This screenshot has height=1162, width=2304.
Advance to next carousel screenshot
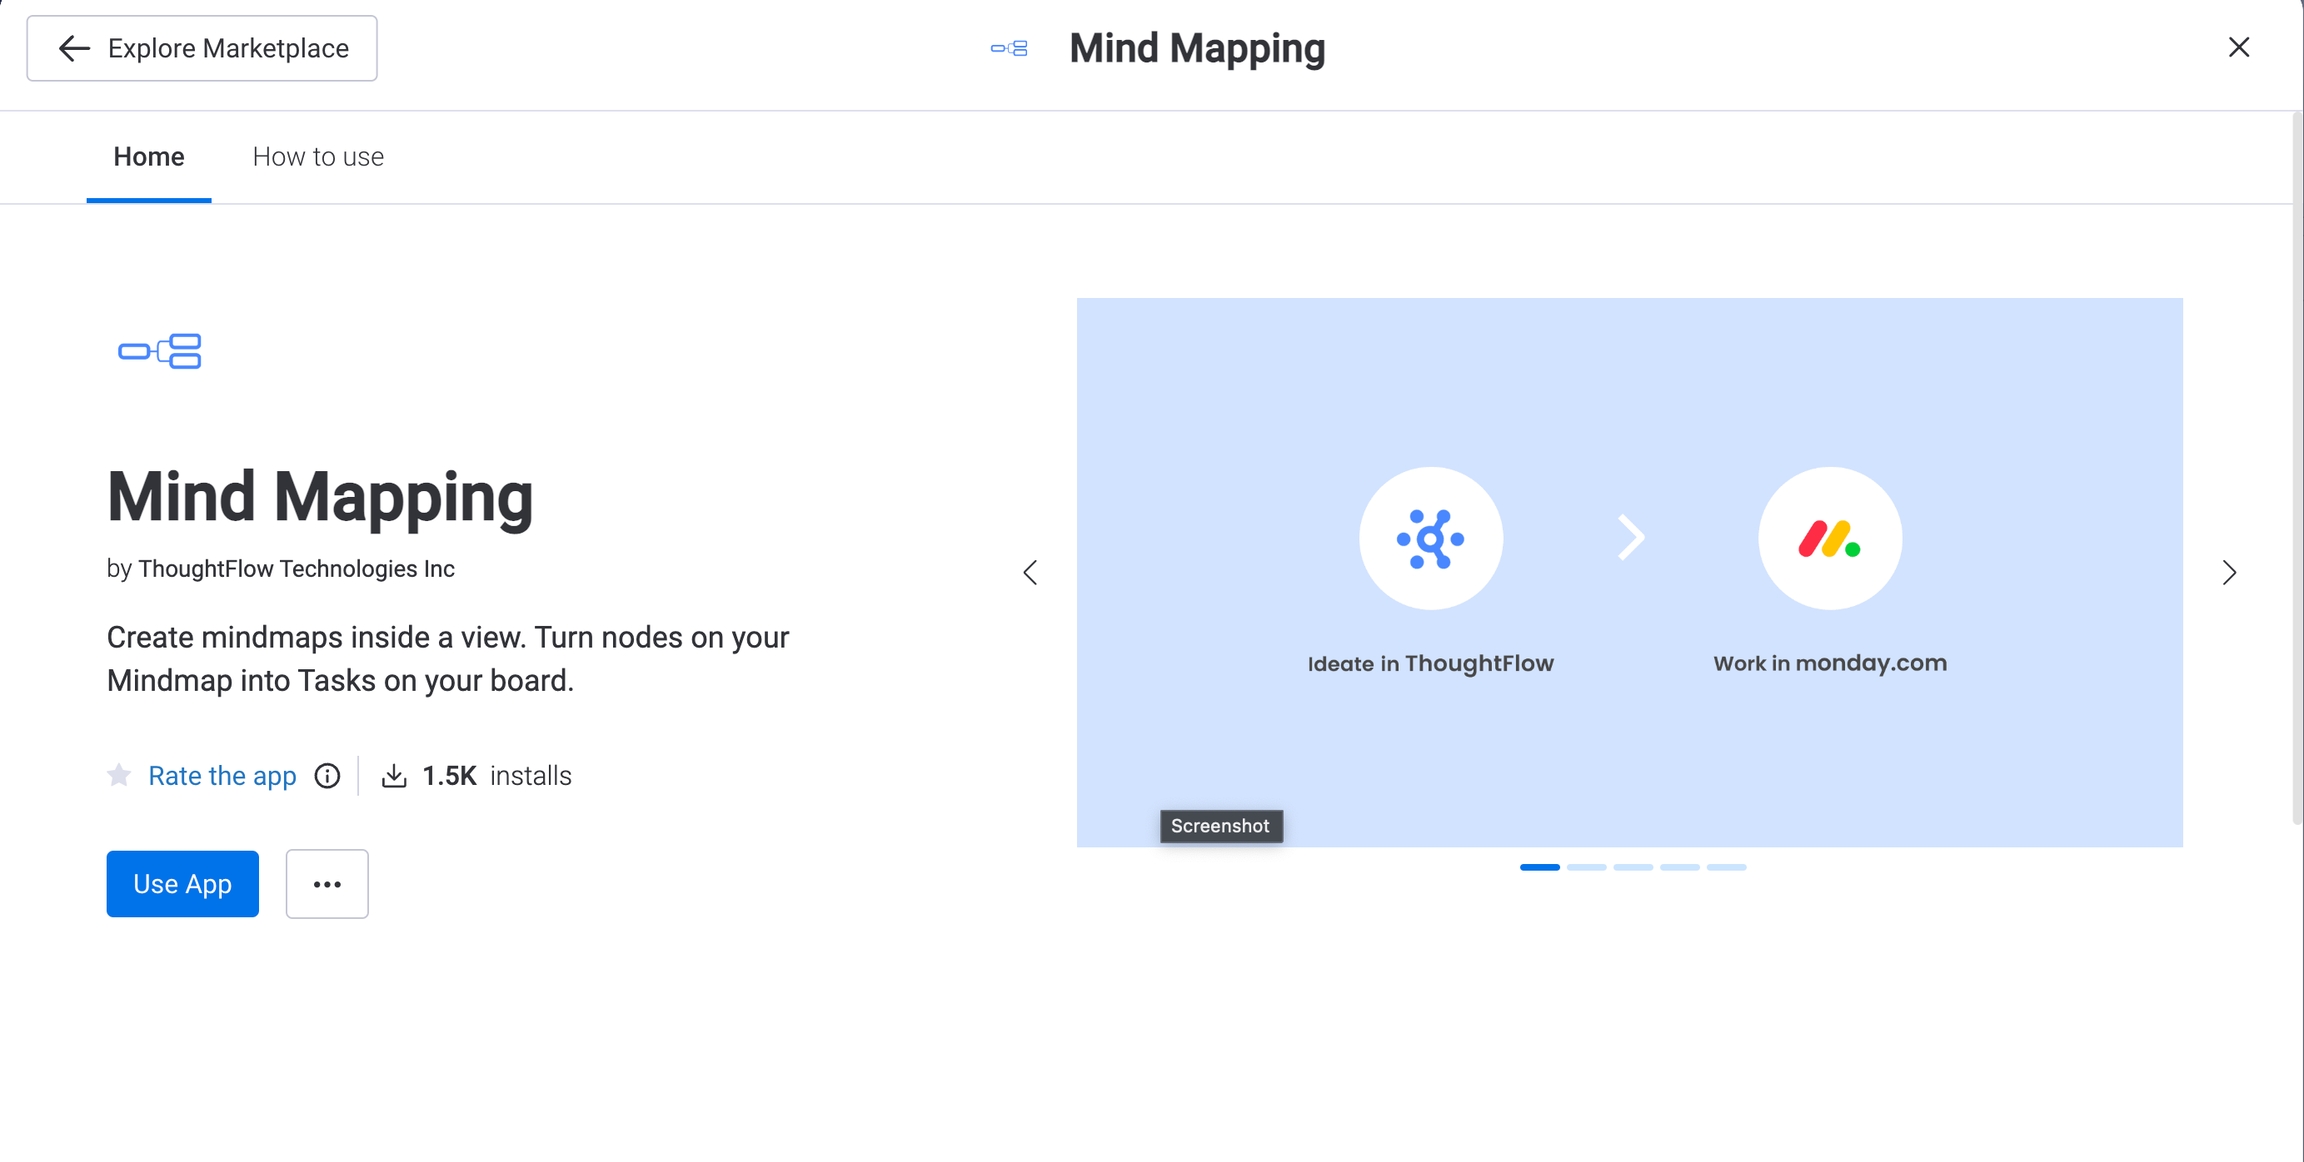(x=2229, y=572)
